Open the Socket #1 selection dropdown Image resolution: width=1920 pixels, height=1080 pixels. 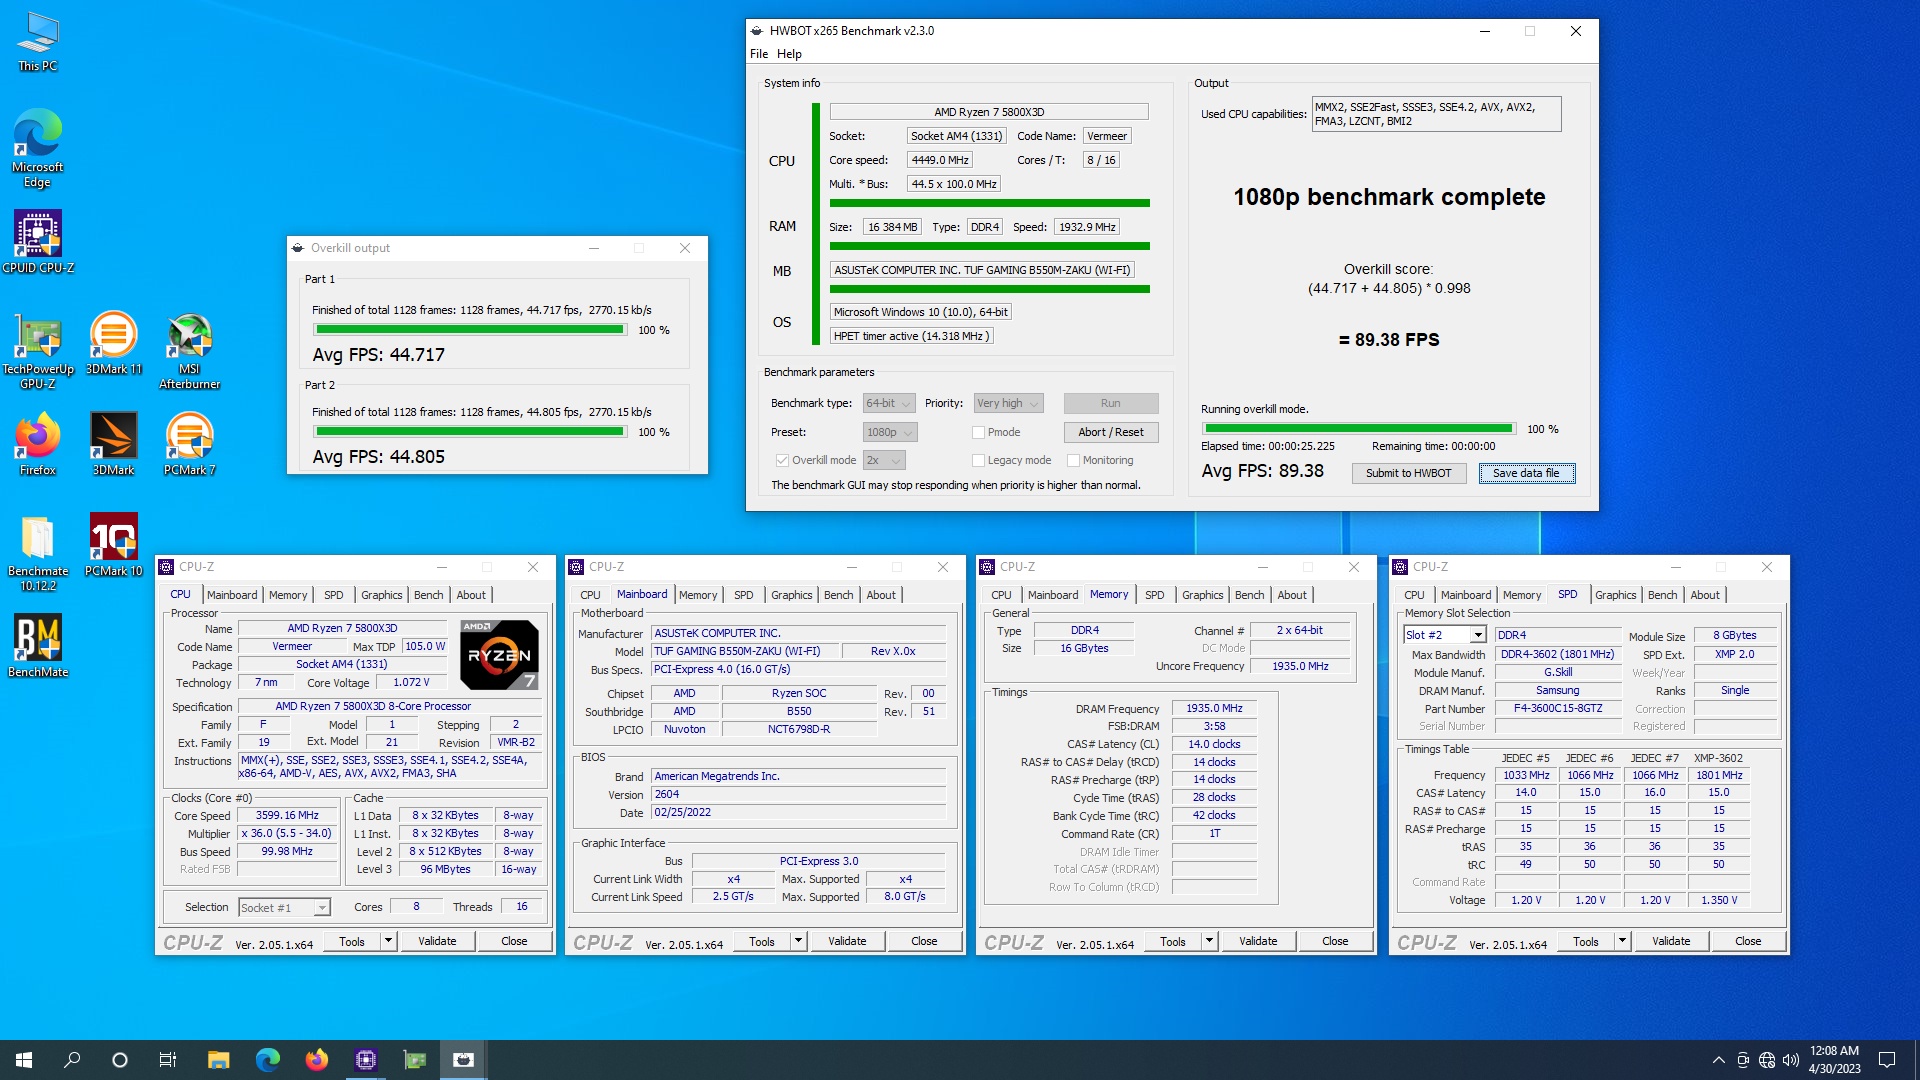click(x=284, y=907)
